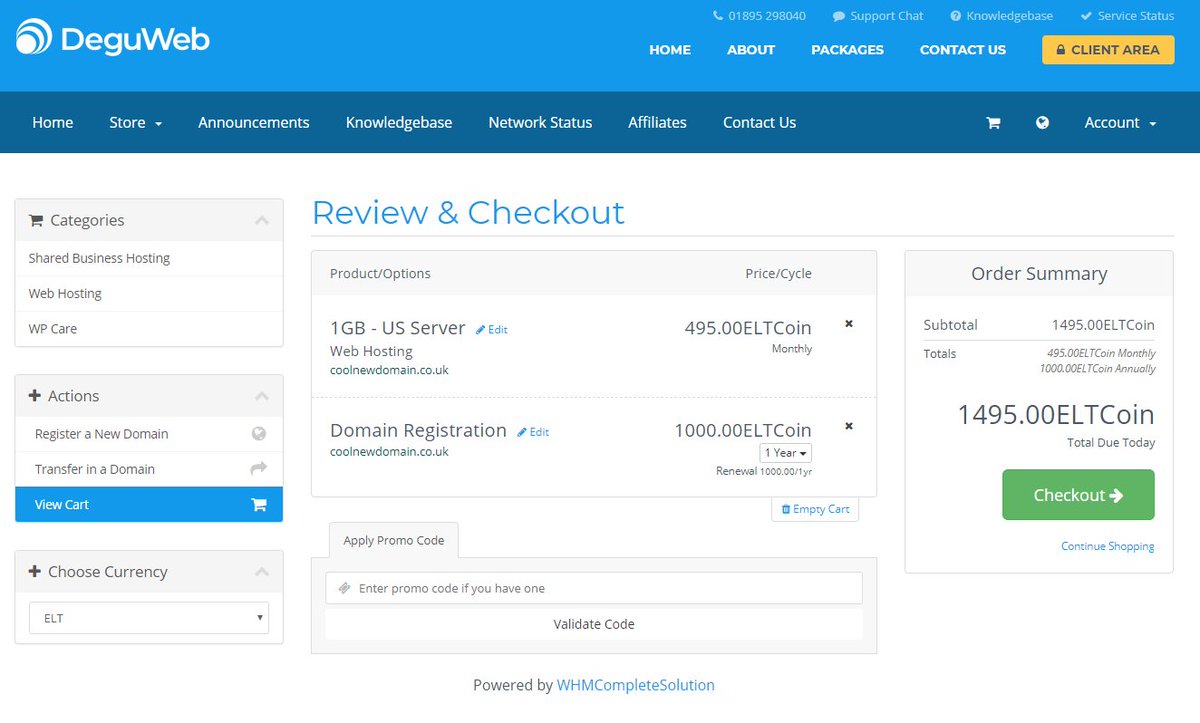Go to HOME in top header
Viewport: 1200px width, 723px height.
pyautogui.click(x=670, y=50)
